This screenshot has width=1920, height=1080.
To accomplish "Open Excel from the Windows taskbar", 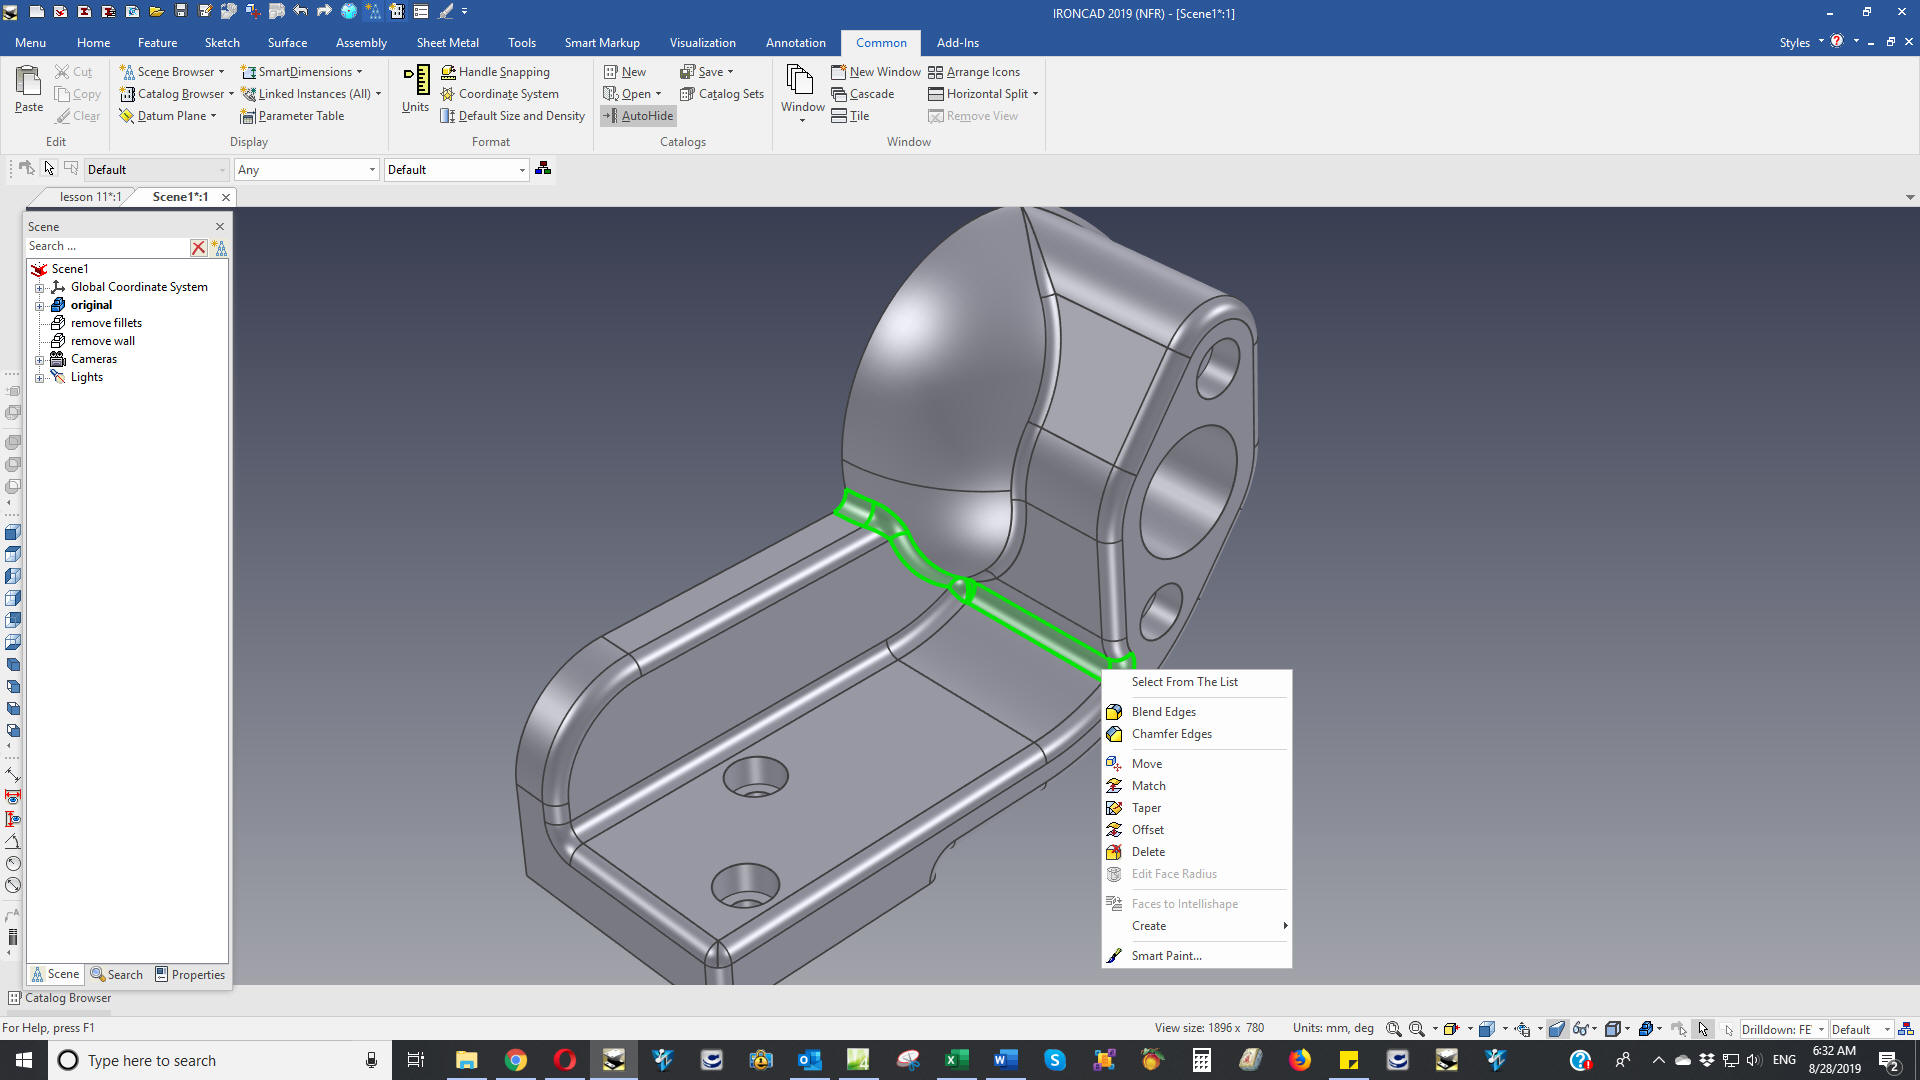I will (956, 1060).
